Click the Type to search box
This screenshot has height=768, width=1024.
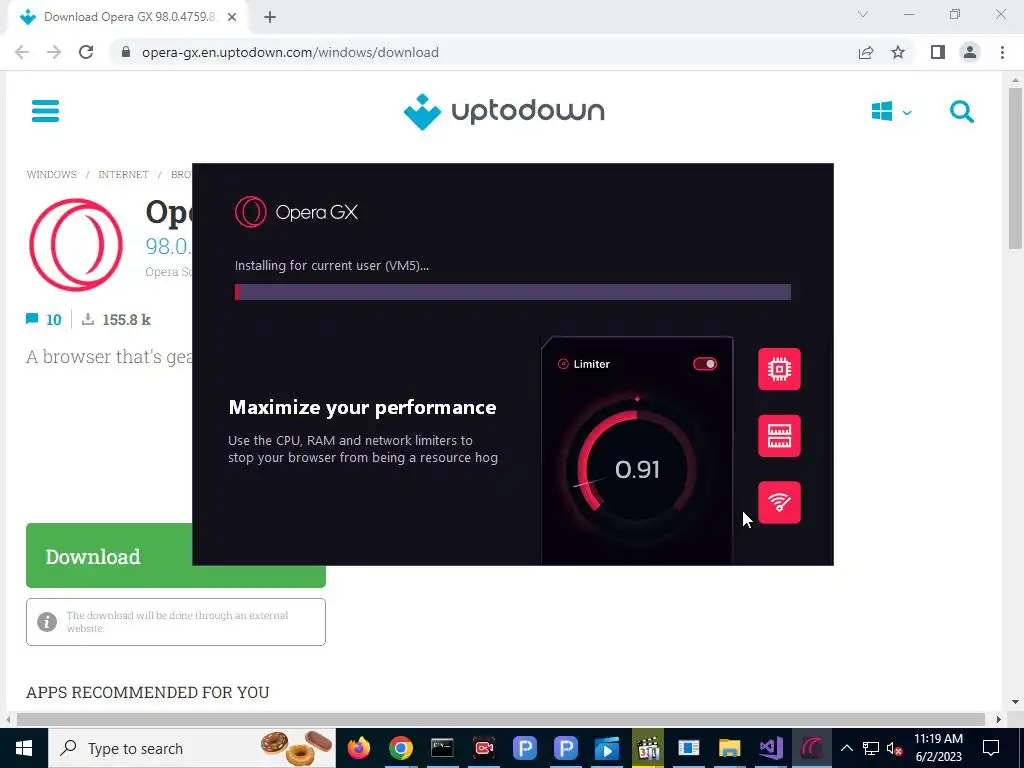192,748
